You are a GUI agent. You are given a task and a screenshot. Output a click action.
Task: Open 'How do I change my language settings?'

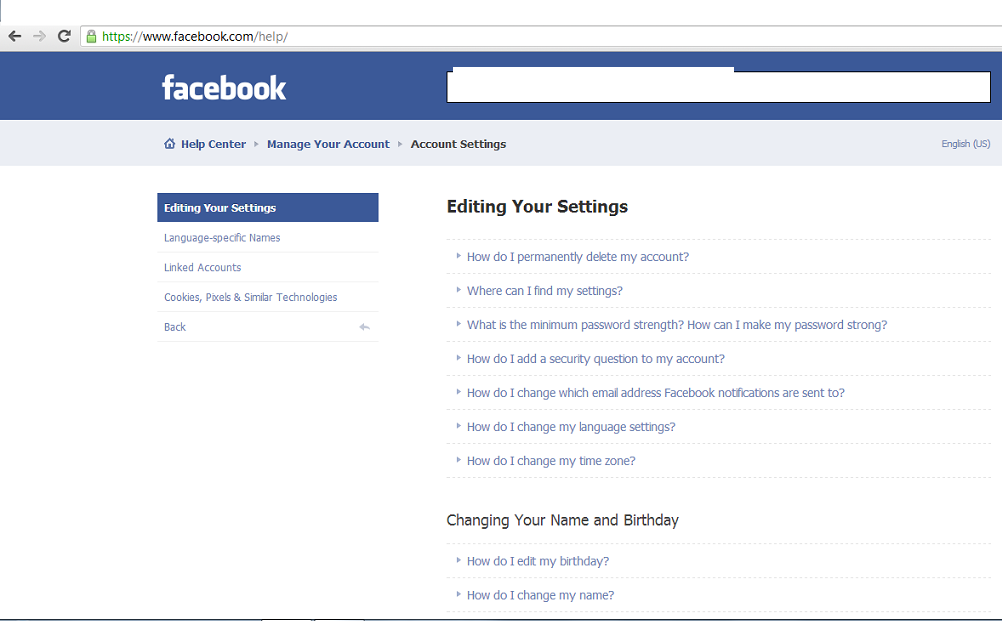[x=571, y=427]
